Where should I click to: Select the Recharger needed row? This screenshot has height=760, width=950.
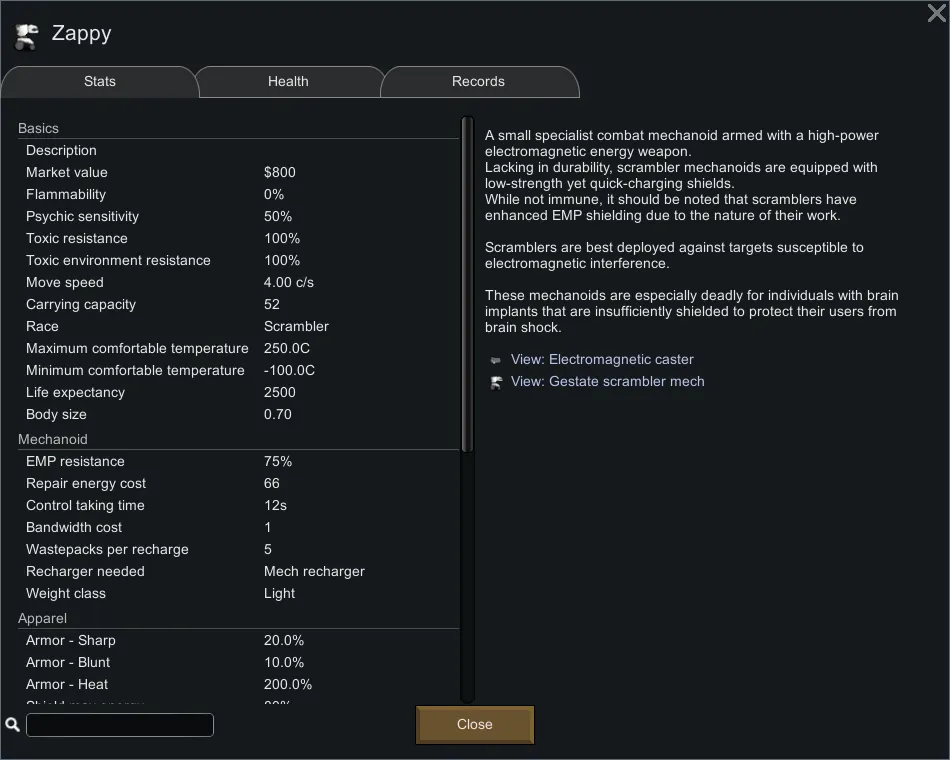tap(200, 572)
